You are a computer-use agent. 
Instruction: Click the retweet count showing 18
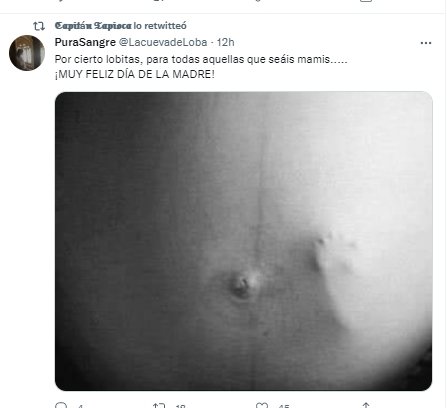pyautogui.click(x=180, y=406)
